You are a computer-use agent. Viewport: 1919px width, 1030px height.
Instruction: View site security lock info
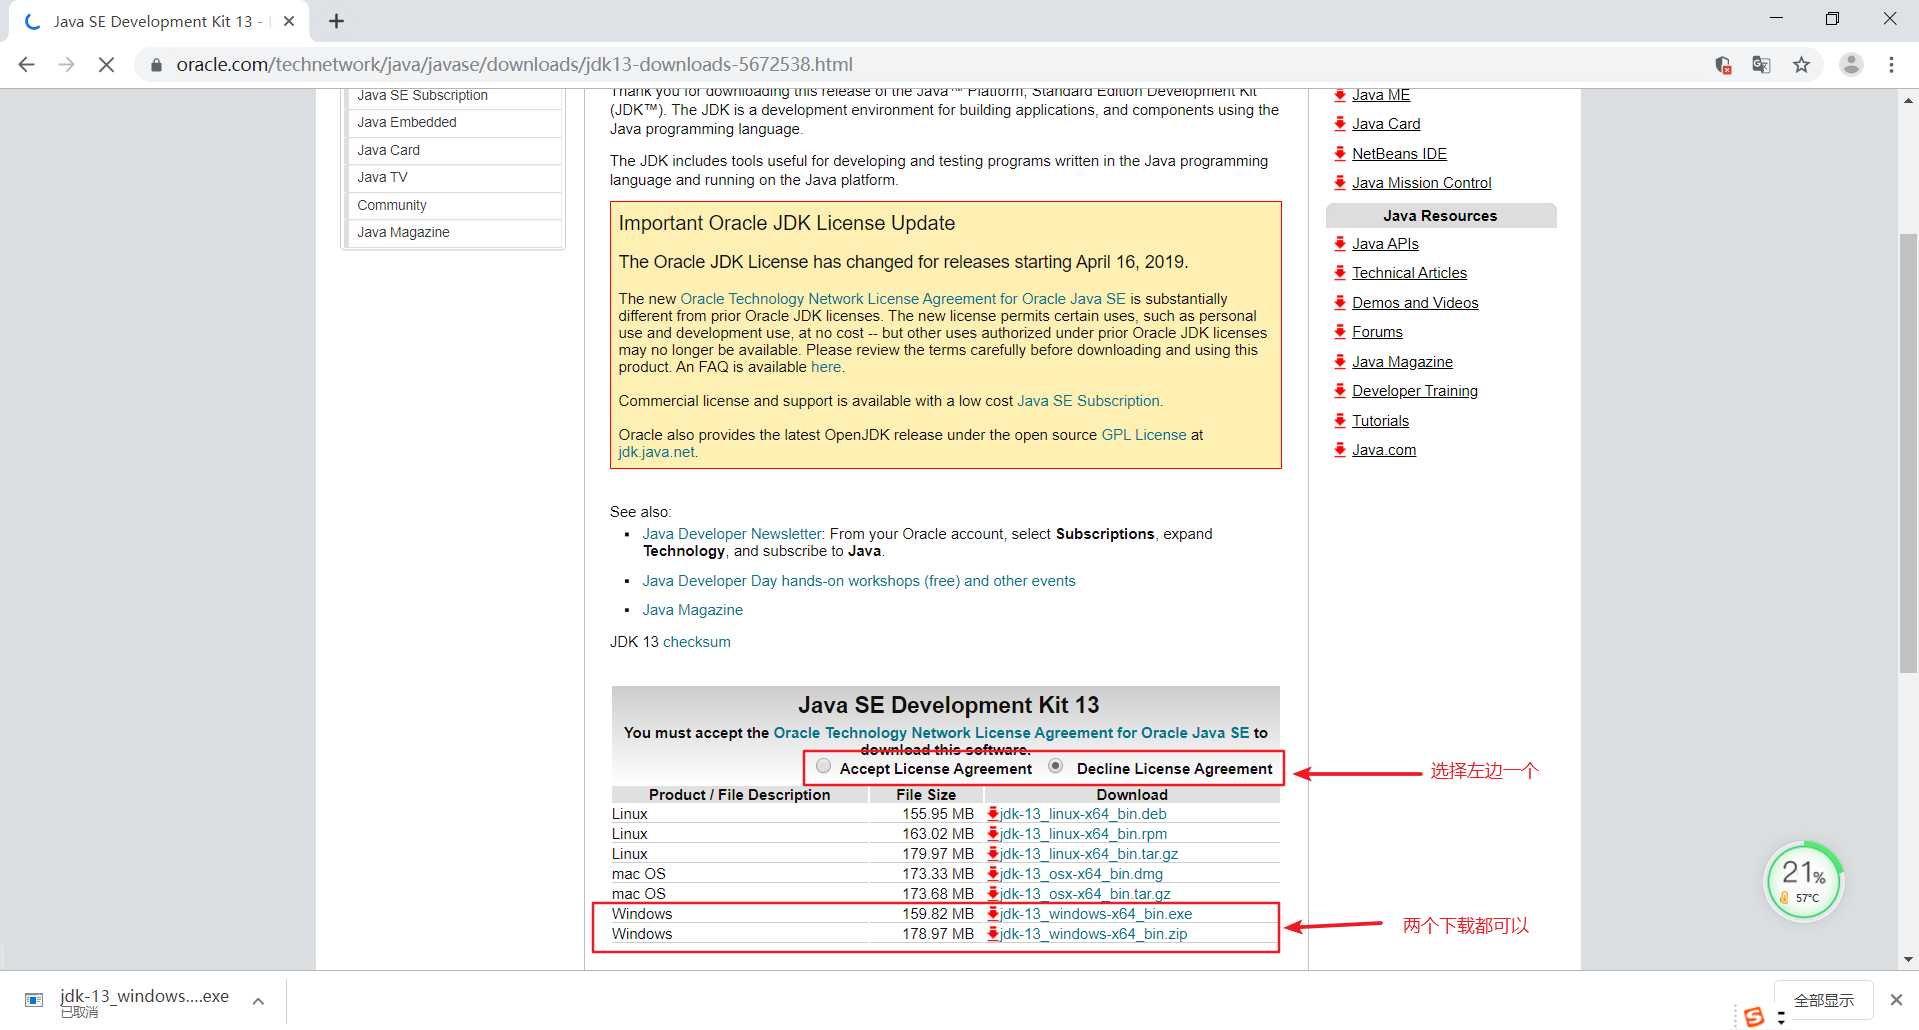coord(156,65)
